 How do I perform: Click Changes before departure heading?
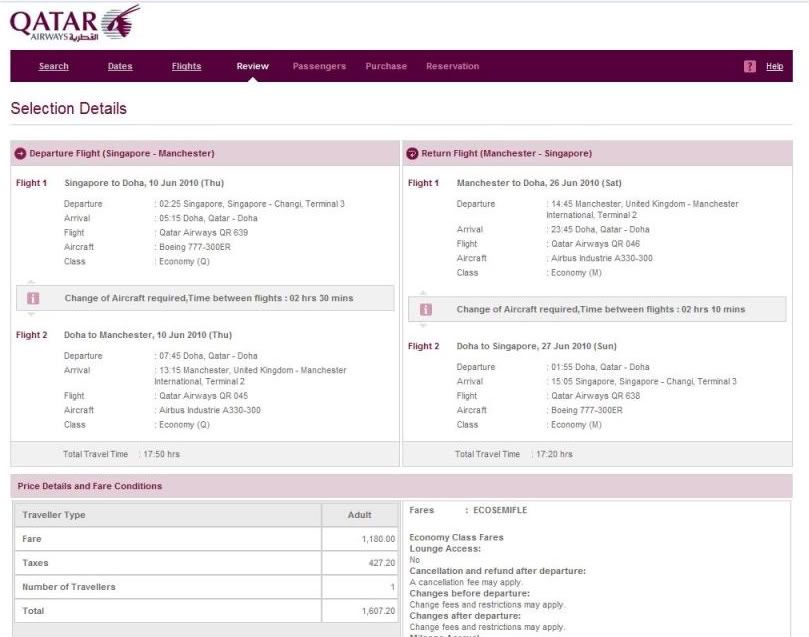click(x=470, y=594)
